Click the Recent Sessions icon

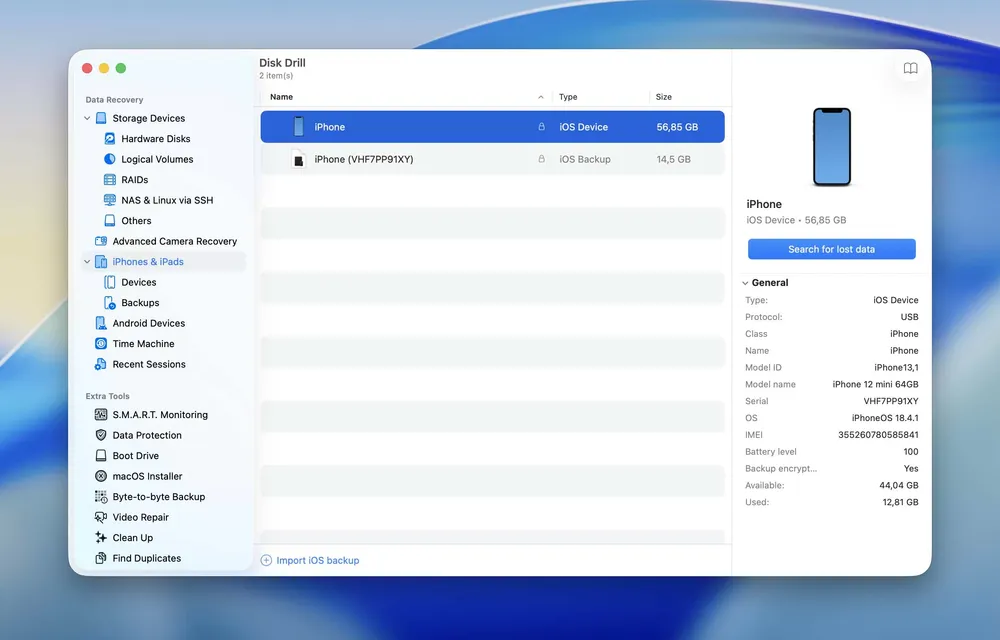pos(101,364)
